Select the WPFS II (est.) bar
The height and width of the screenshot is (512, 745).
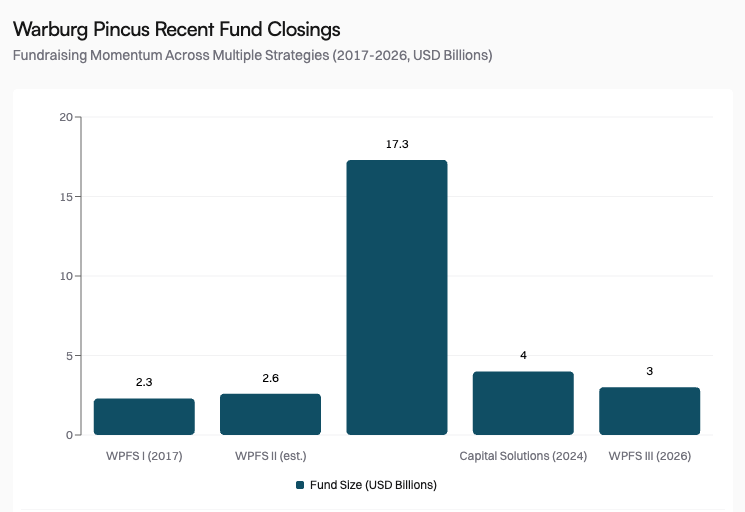tap(270, 414)
